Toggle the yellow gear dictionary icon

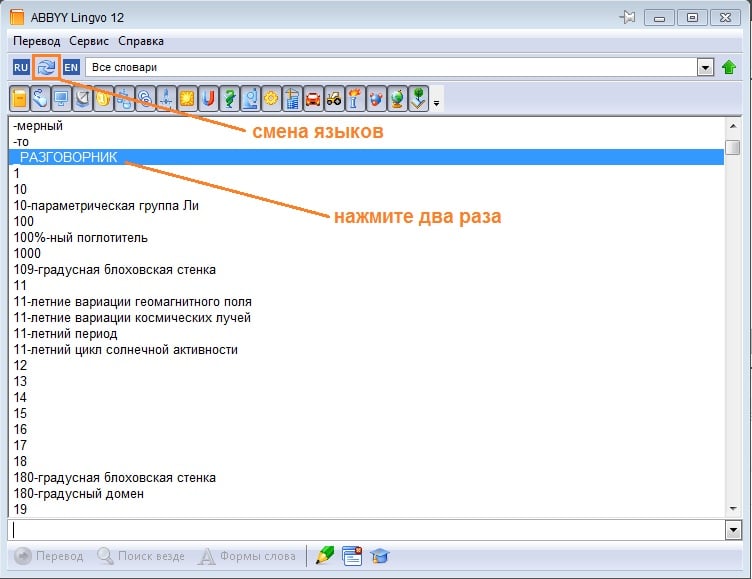(271, 98)
